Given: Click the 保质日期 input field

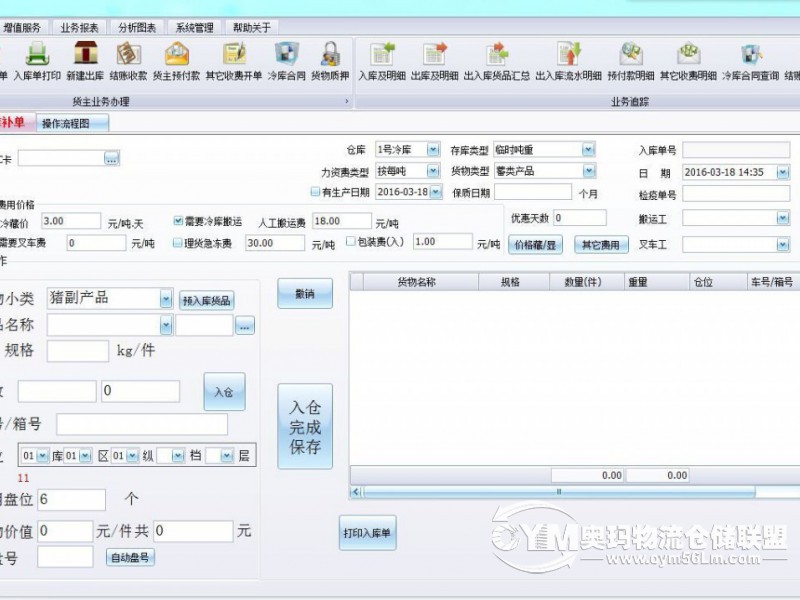Looking at the screenshot, I should [533, 192].
